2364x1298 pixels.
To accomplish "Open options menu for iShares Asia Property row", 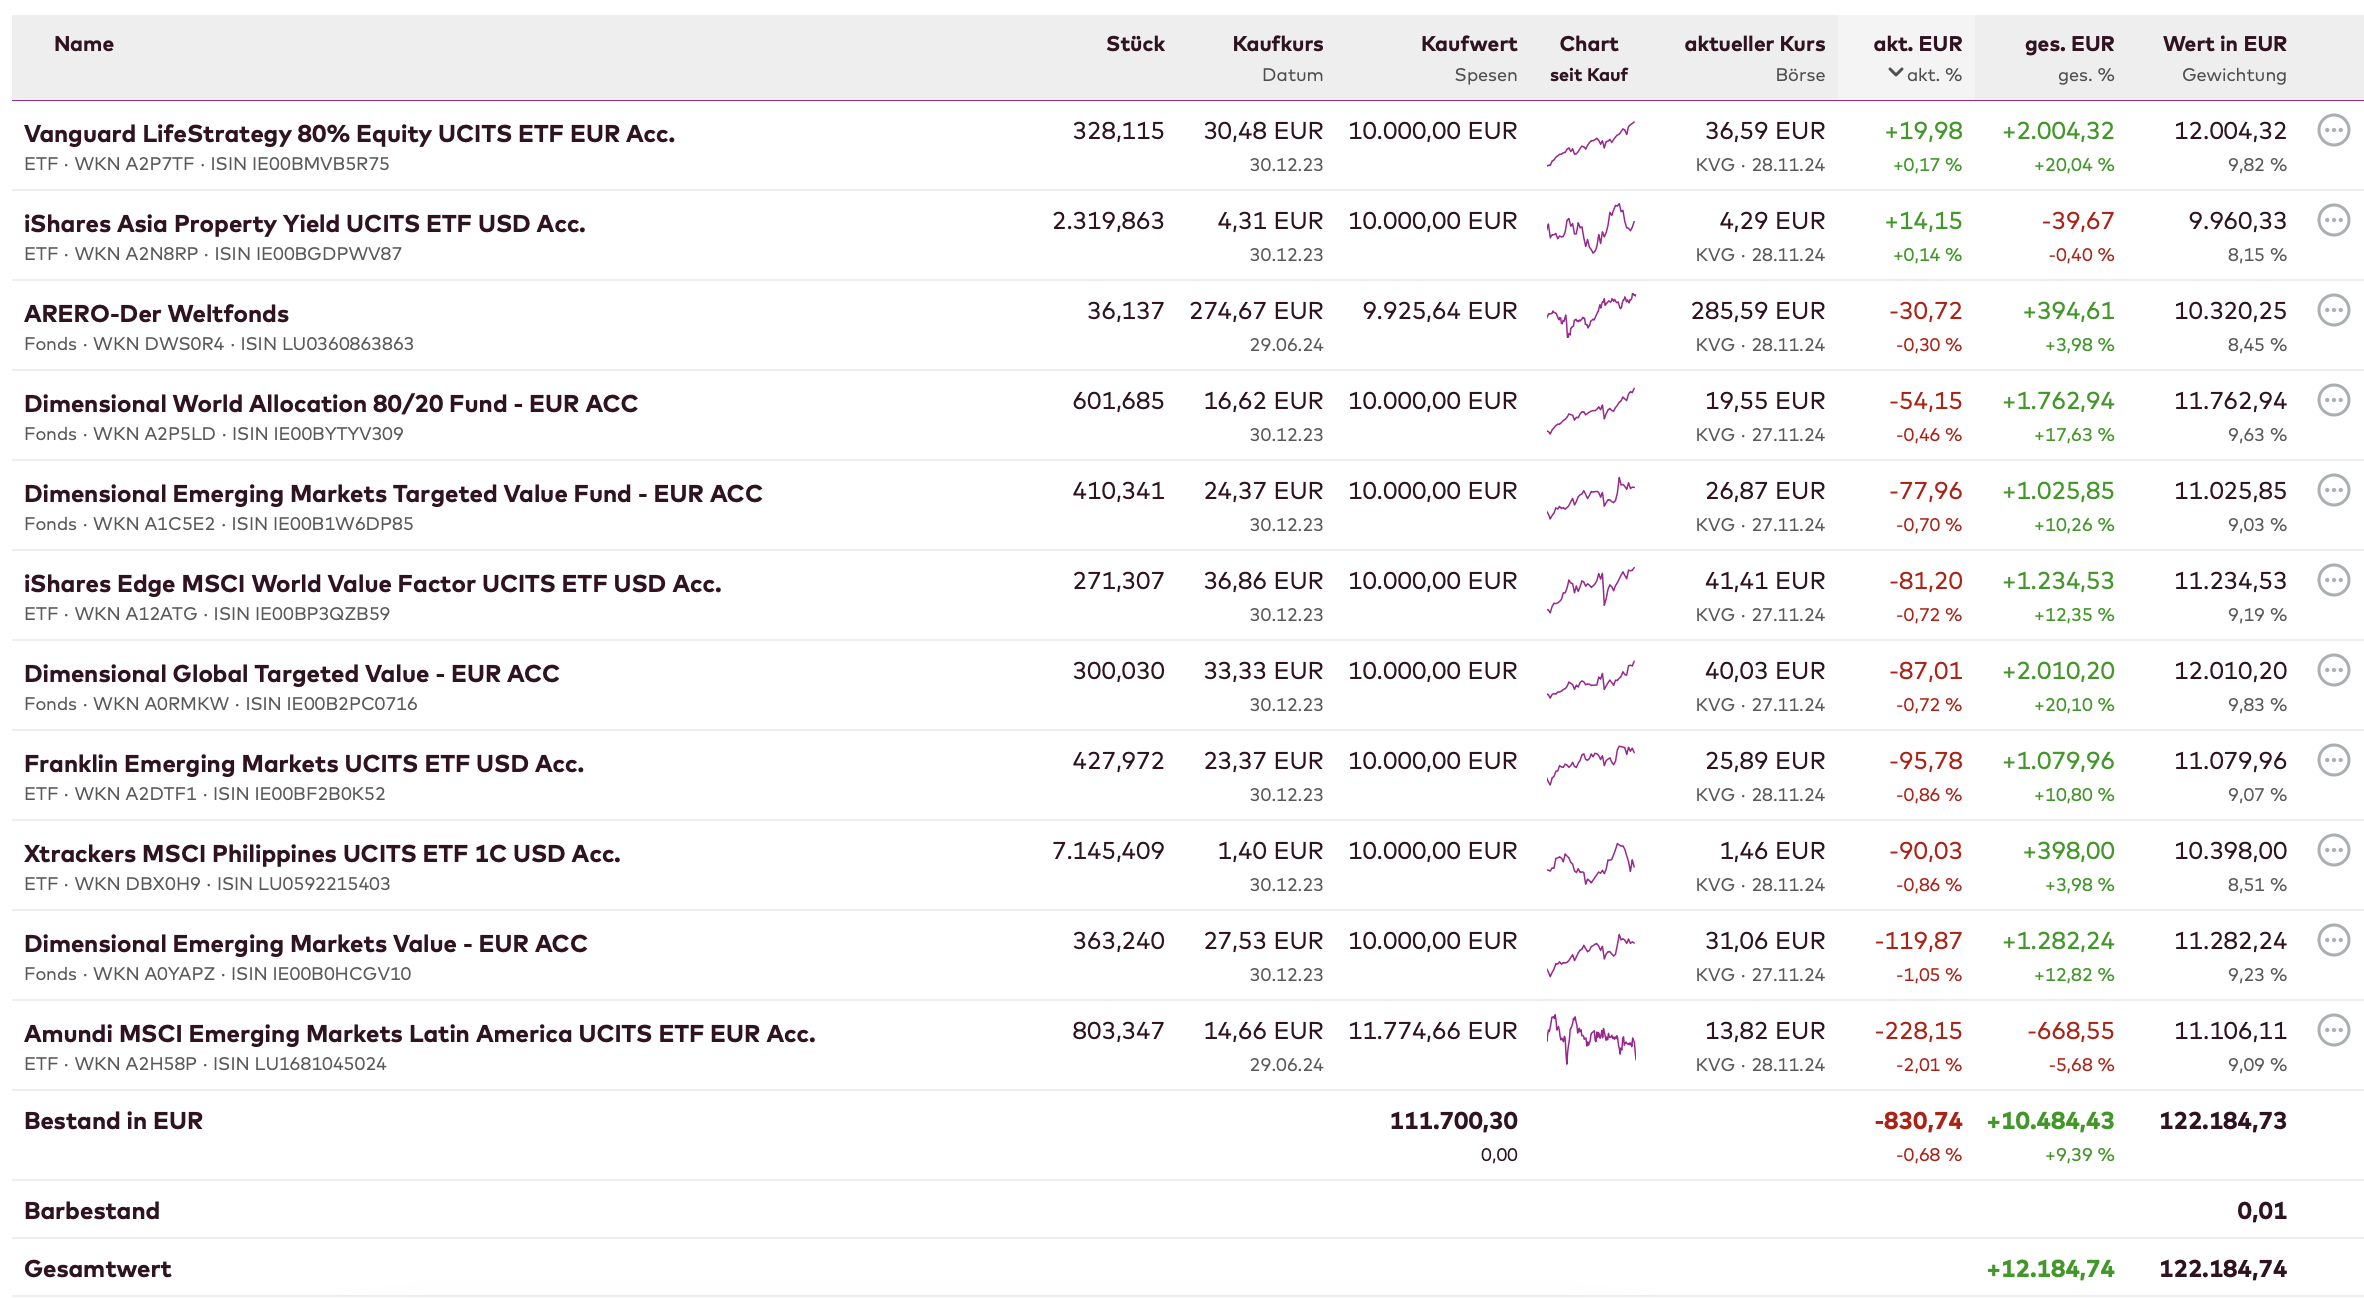I will pos(2333,220).
